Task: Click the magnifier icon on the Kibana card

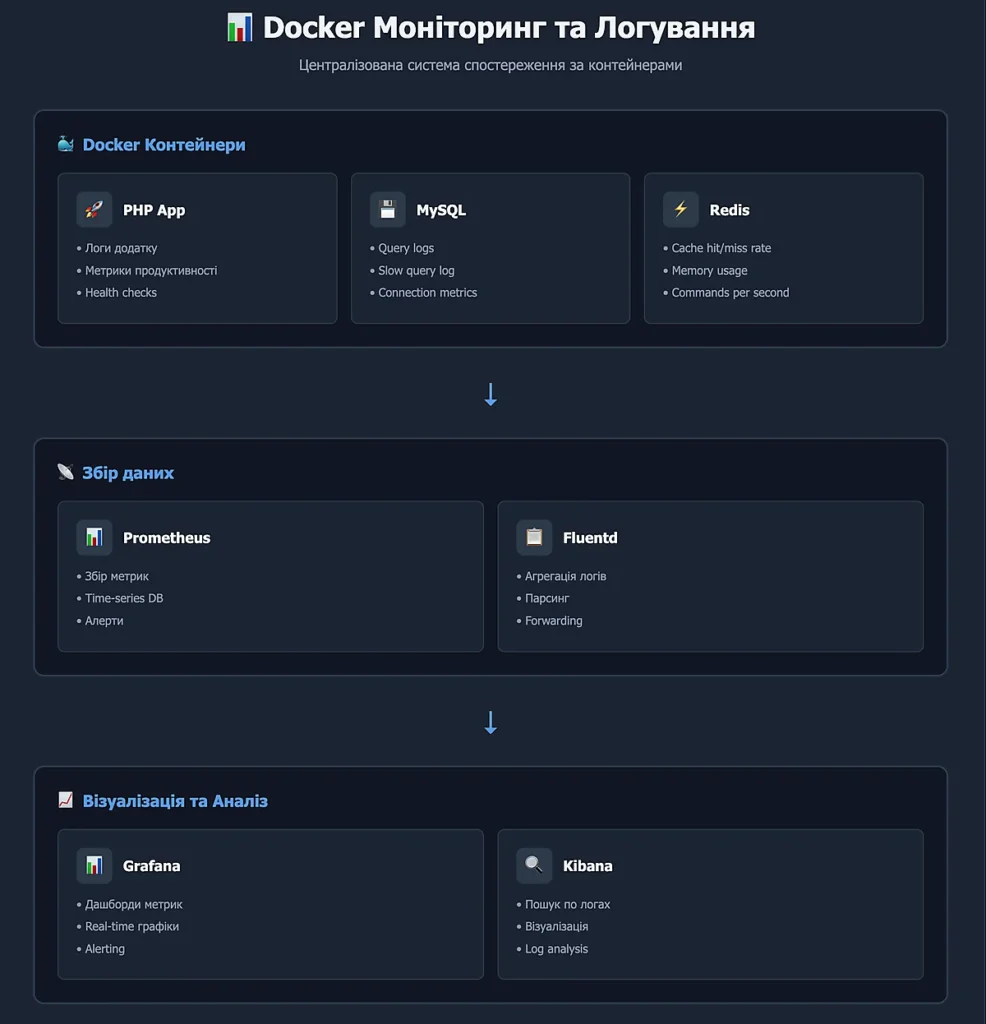Action: [534, 866]
